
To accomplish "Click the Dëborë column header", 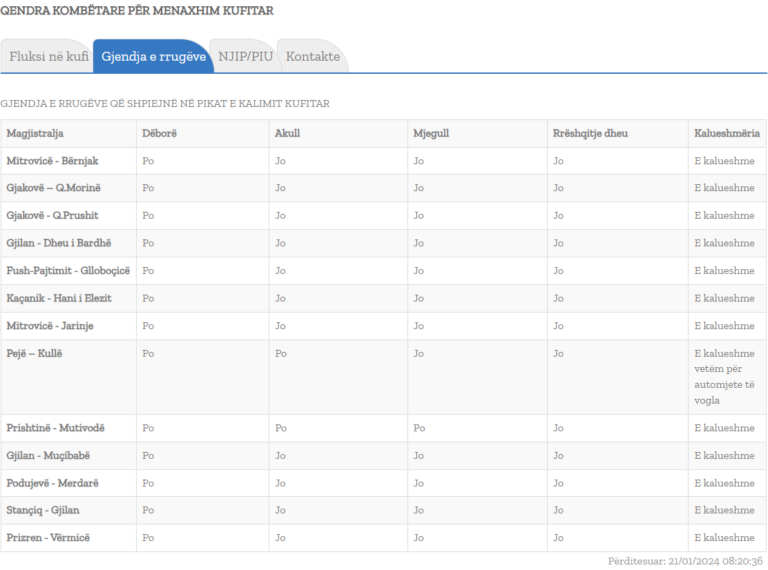I will 159,133.
